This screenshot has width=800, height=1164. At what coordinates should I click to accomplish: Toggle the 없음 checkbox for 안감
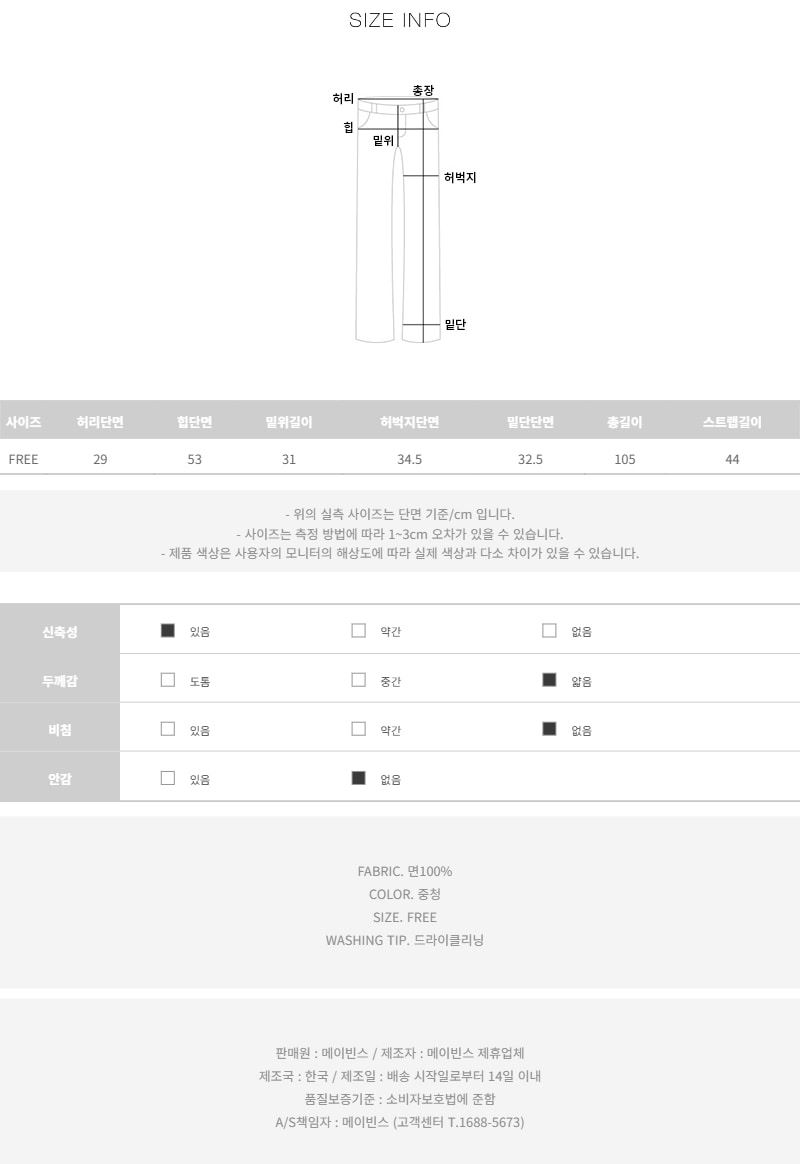[358, 778]
